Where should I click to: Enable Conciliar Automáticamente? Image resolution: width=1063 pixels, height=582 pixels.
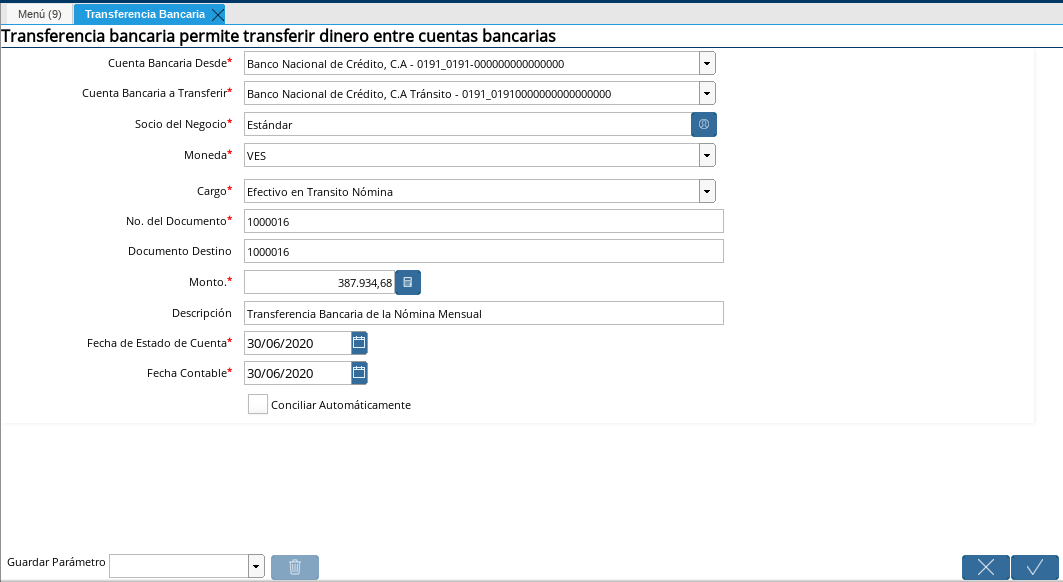[257, 404]
